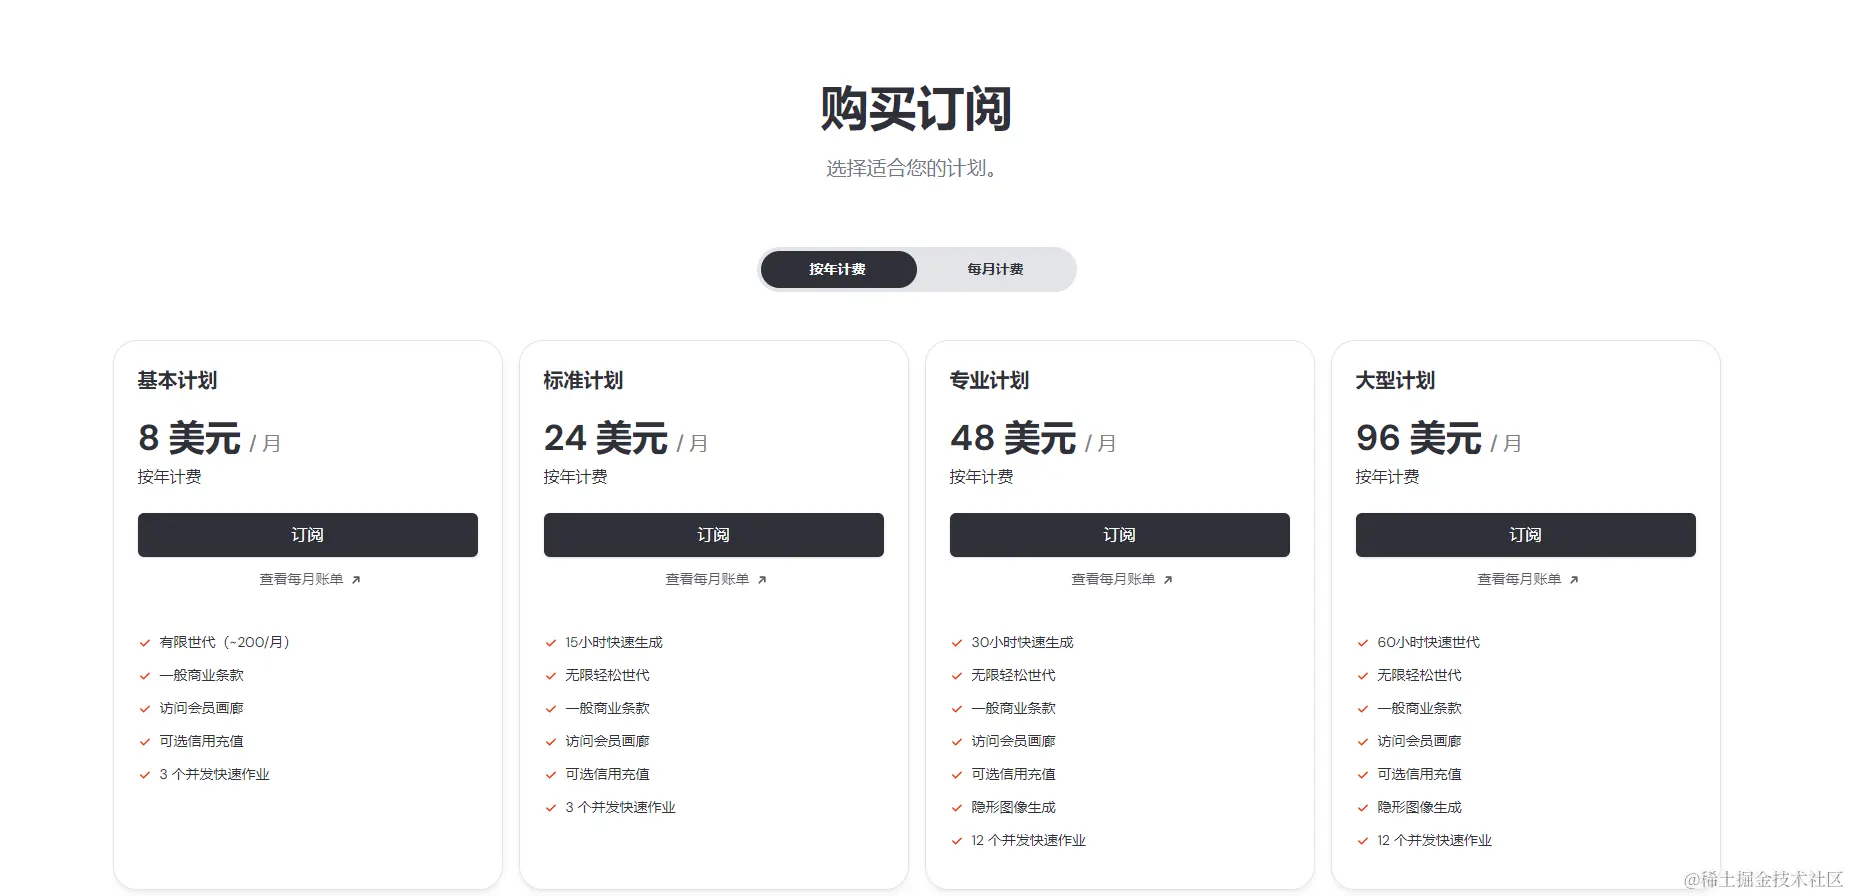Click checkmark beside 隐形图像生成 in 大型计划
This screenshot has width=1850, height=896.
pyautogui.click(x=1363, y=808)
